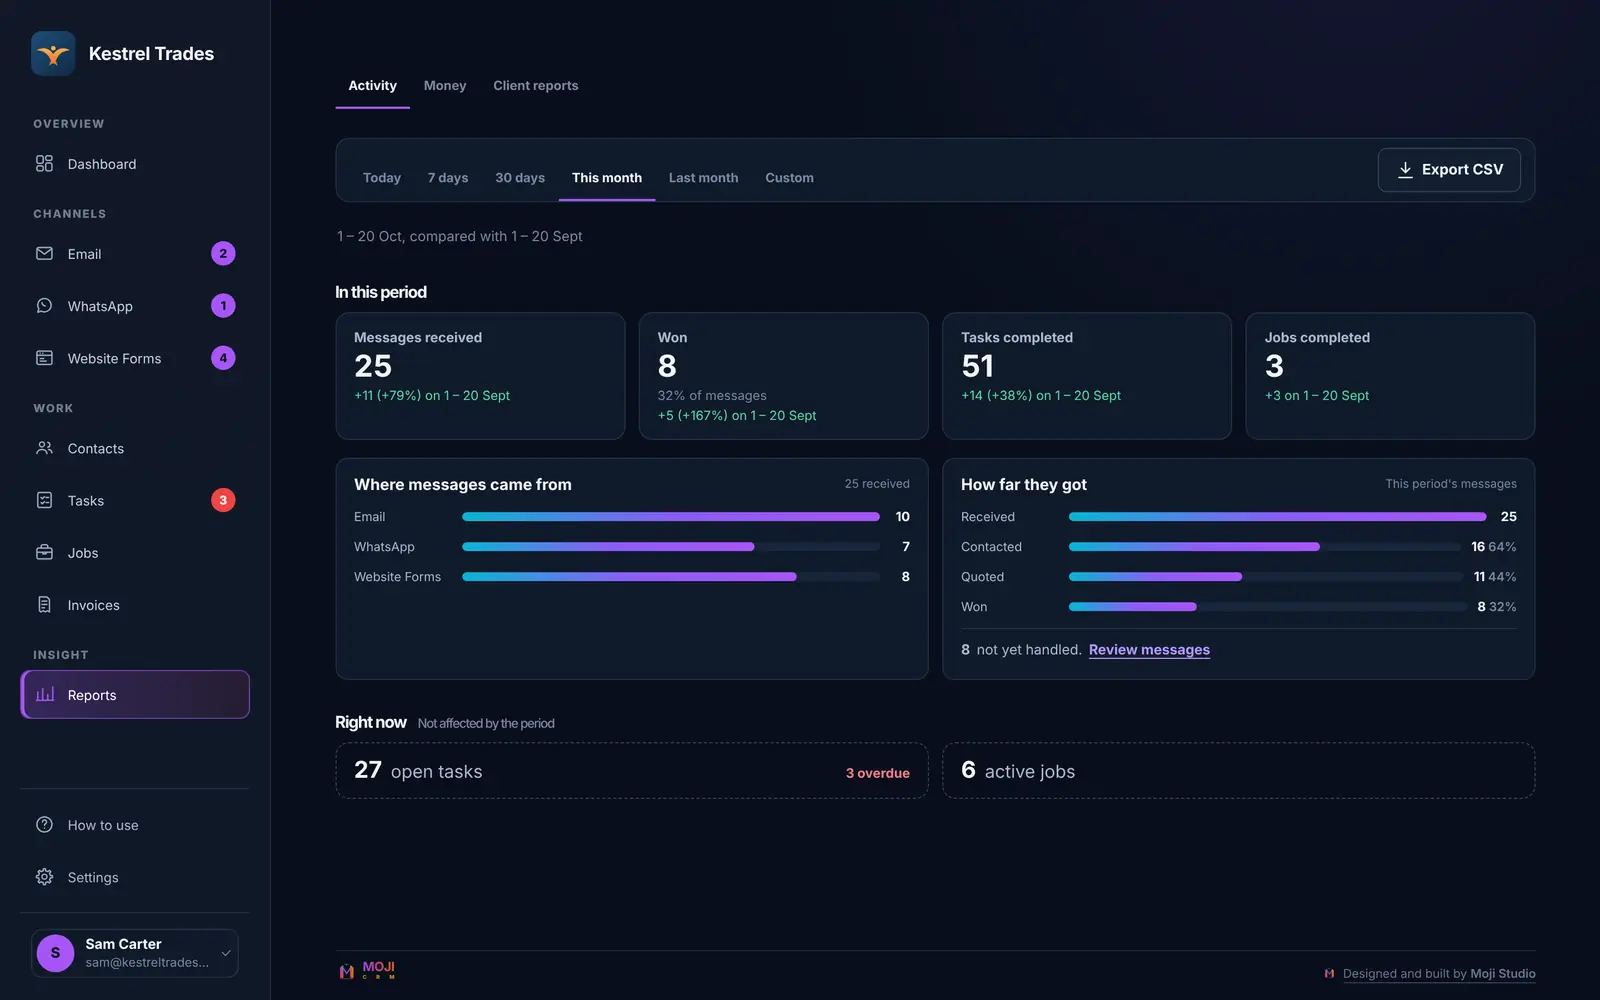Click the red Tasks badge showing 3
Screen dimensions: 1600x1000
click(223, 500)
